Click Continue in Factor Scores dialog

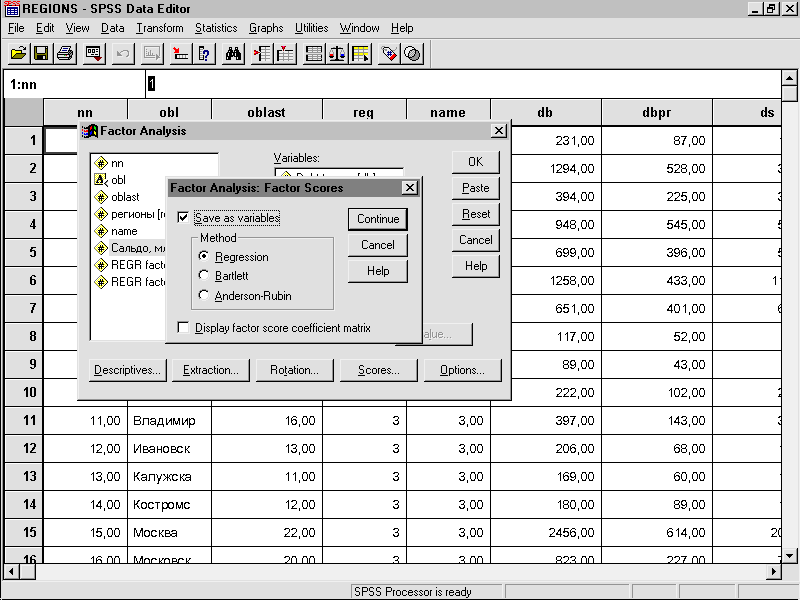(378, 219)
